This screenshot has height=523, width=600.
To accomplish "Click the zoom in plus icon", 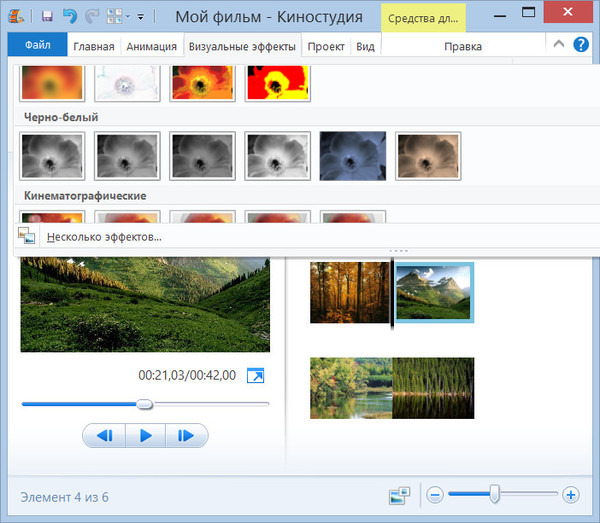I will [x=571, y=495].
